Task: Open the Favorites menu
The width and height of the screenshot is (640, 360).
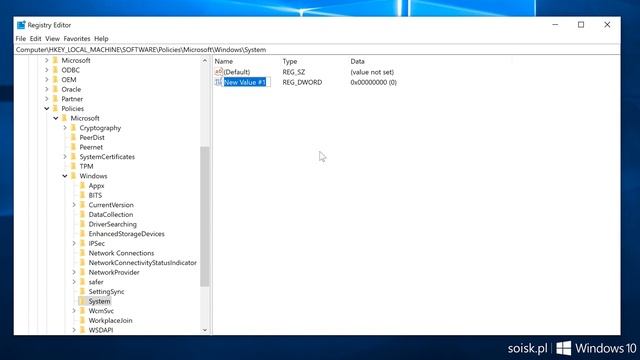Action: tap(77, 39)
